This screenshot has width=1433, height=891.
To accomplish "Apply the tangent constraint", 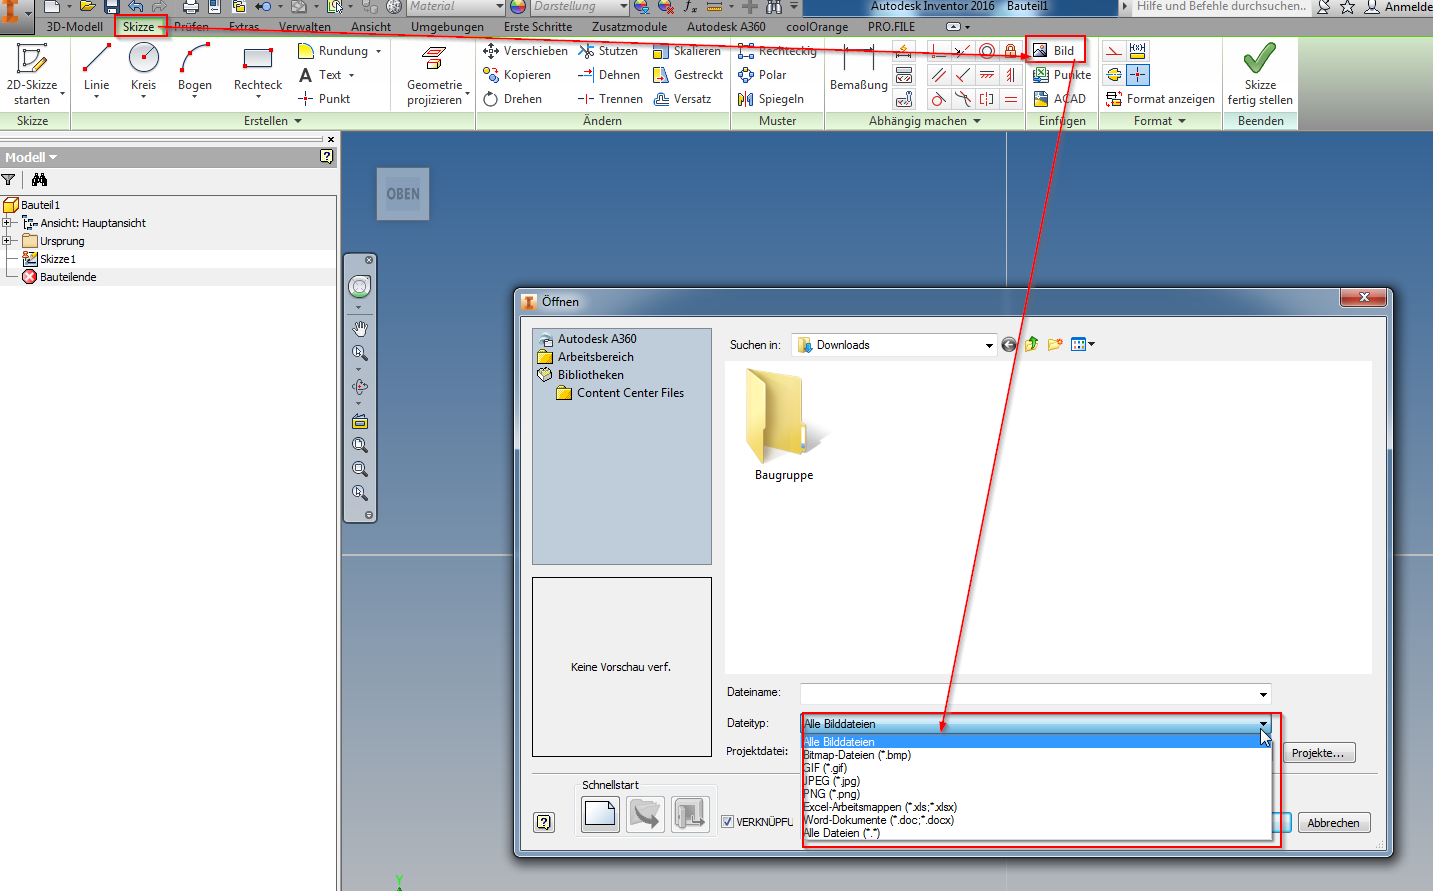I will tap(938, 99).
